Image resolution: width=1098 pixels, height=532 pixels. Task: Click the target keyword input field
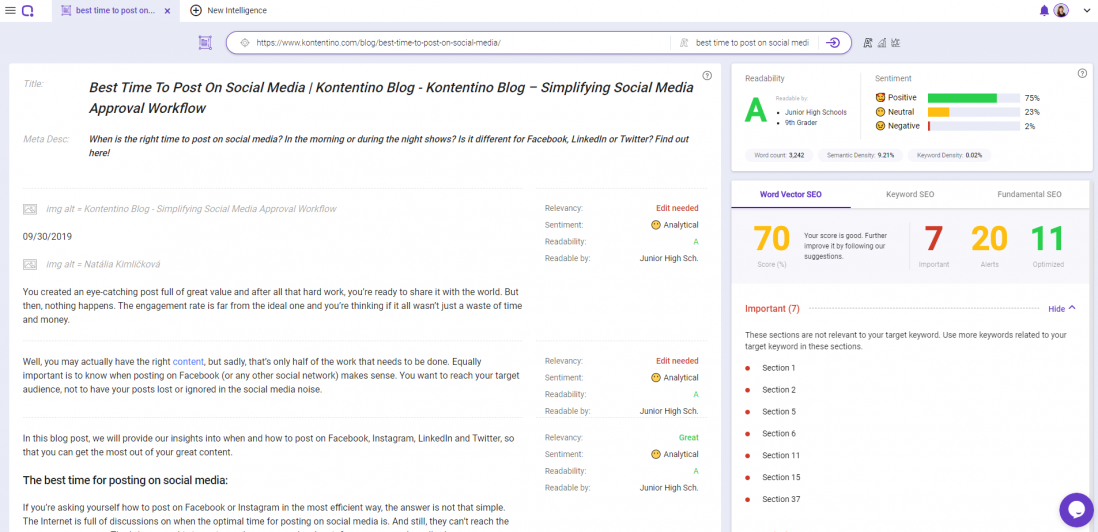(751, 43)
